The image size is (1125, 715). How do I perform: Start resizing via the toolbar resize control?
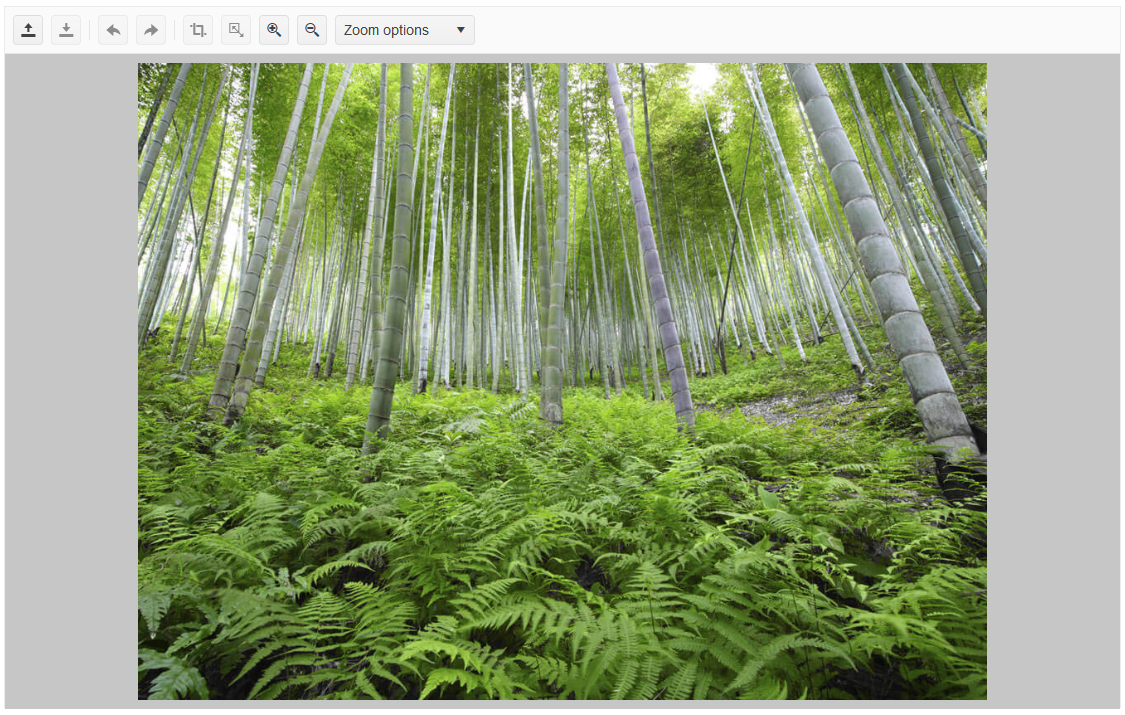pyautogui.click(x=235, y=29)
